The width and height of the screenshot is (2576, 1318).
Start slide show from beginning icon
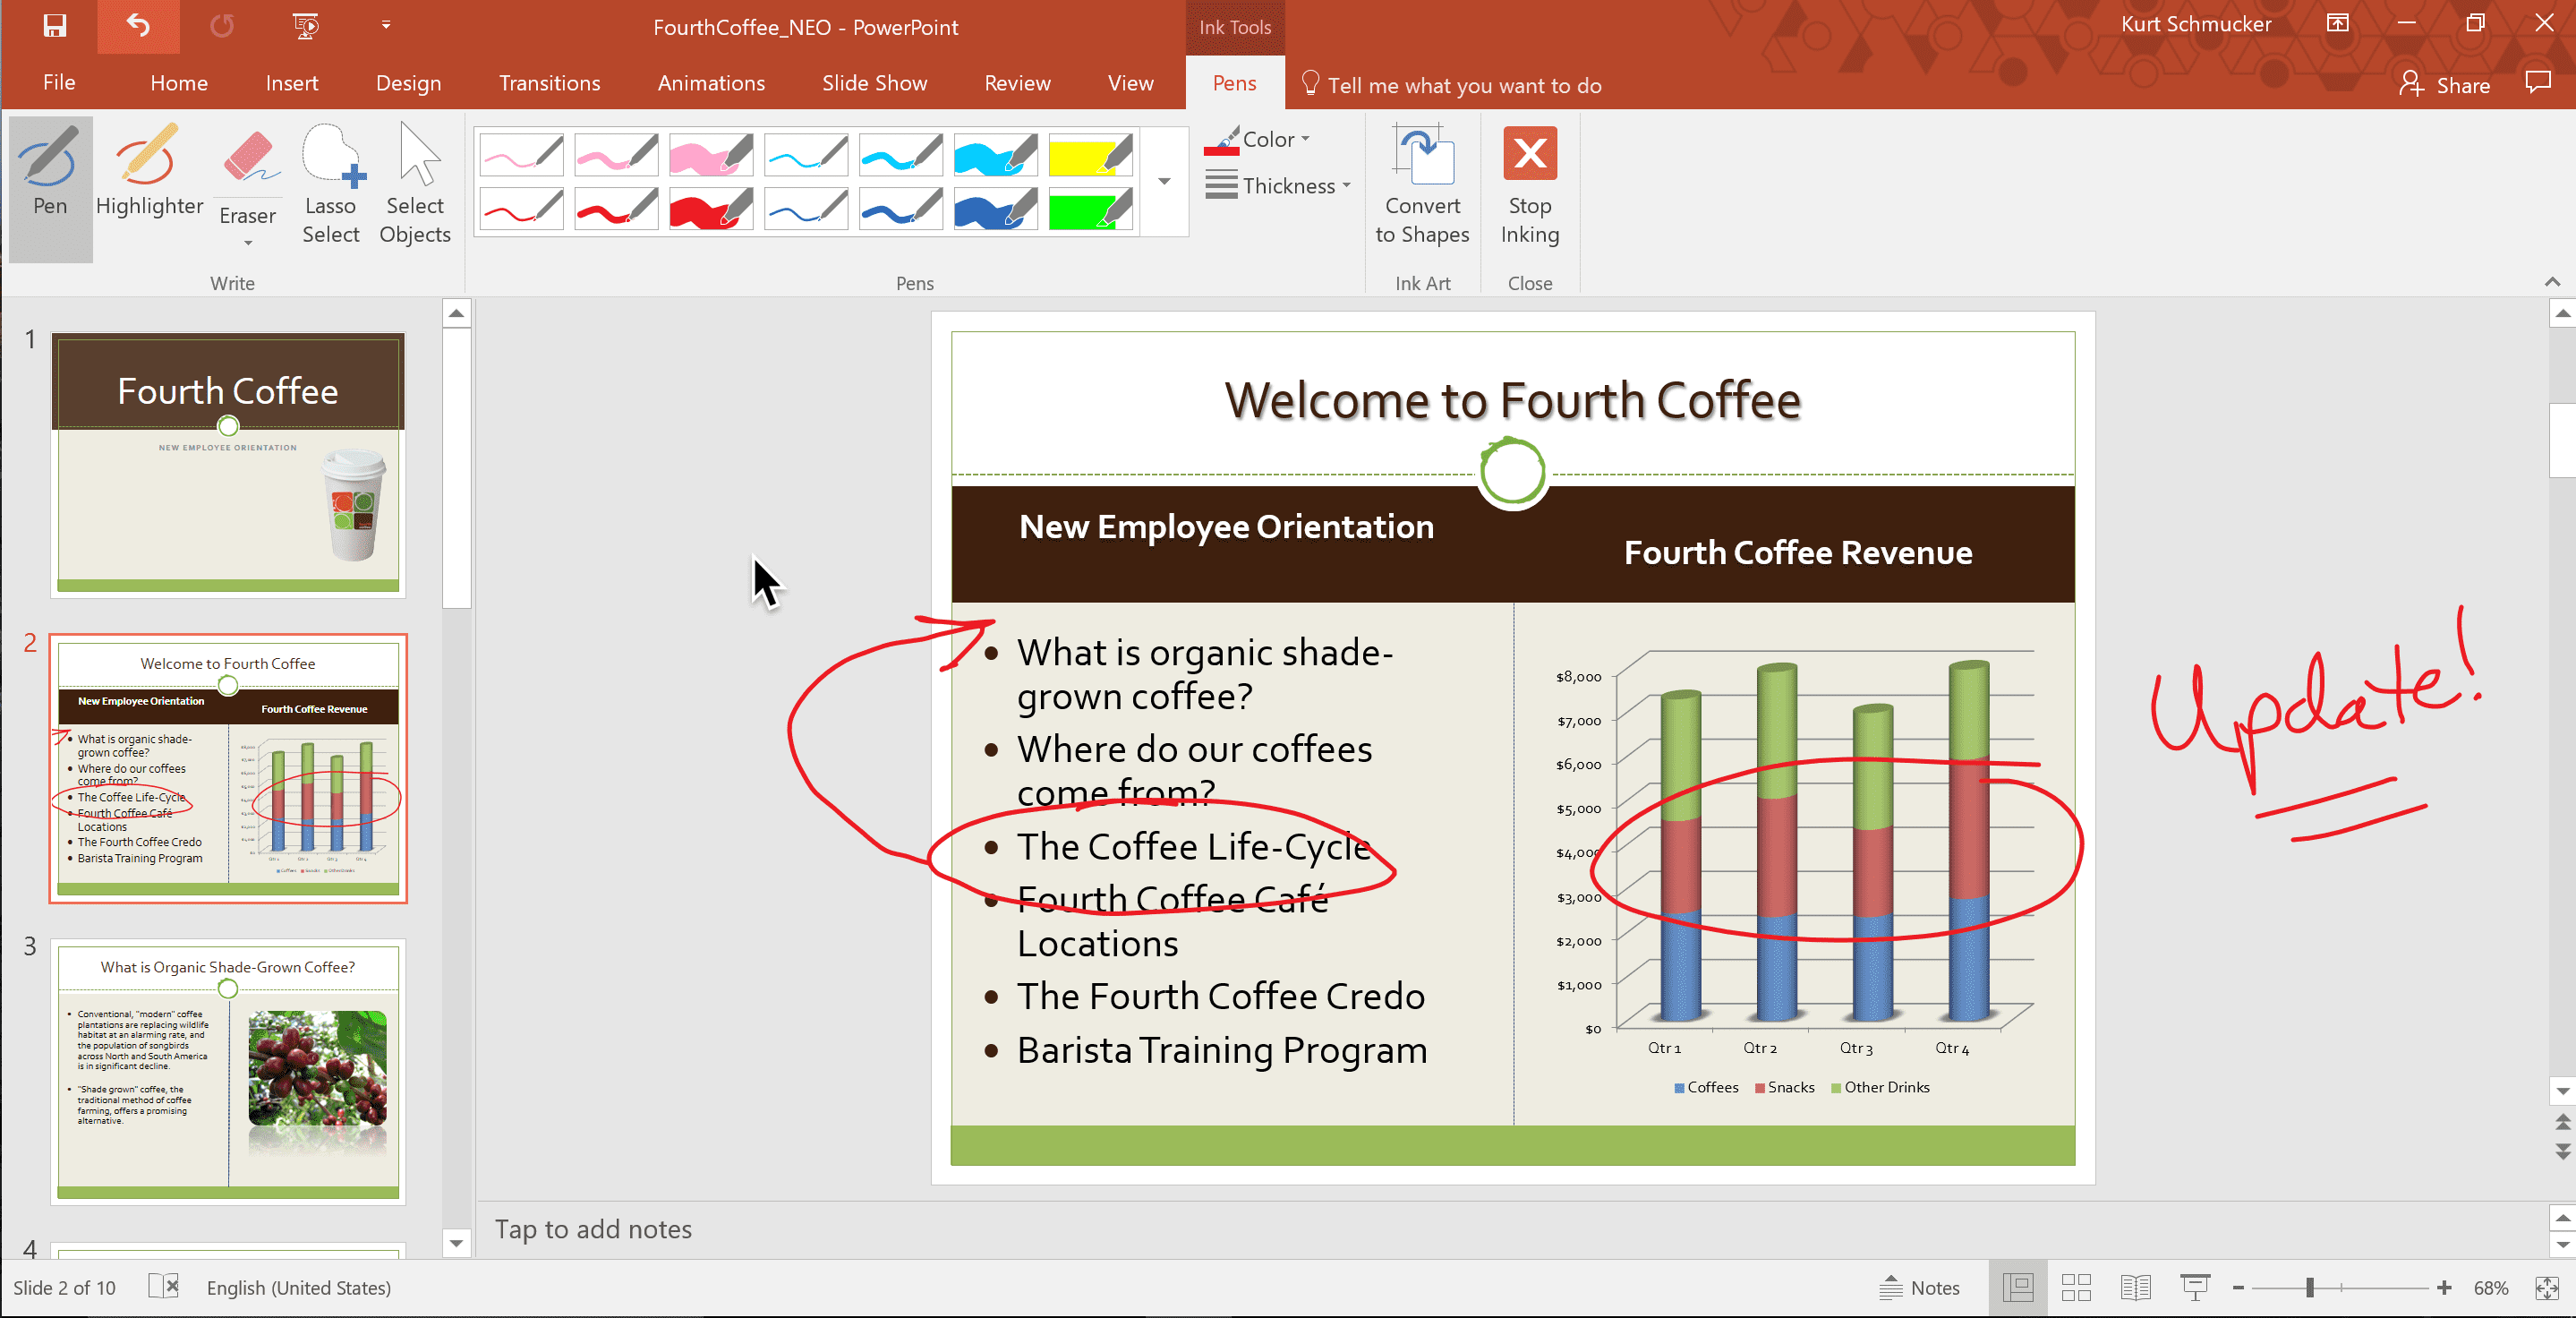306,26
